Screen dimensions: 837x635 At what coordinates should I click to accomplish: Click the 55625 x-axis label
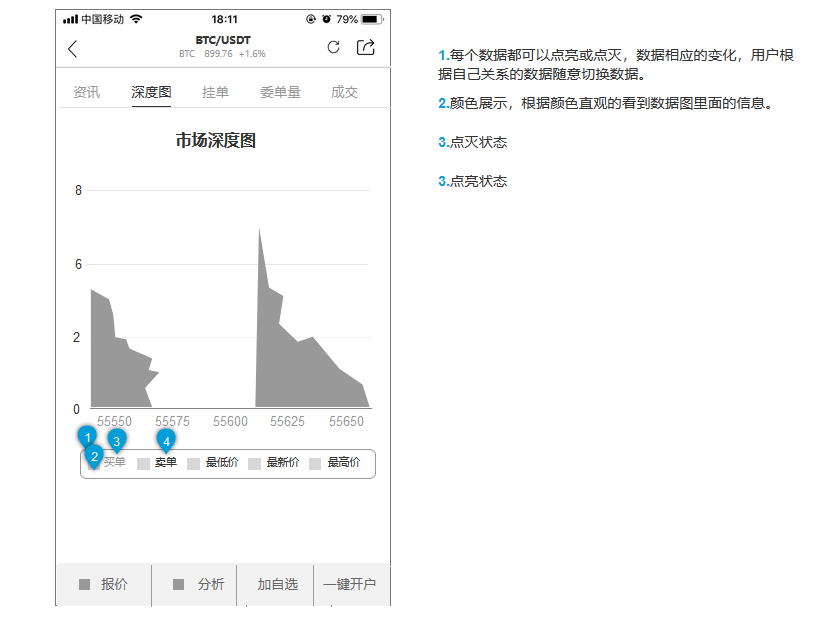[287, 422]
